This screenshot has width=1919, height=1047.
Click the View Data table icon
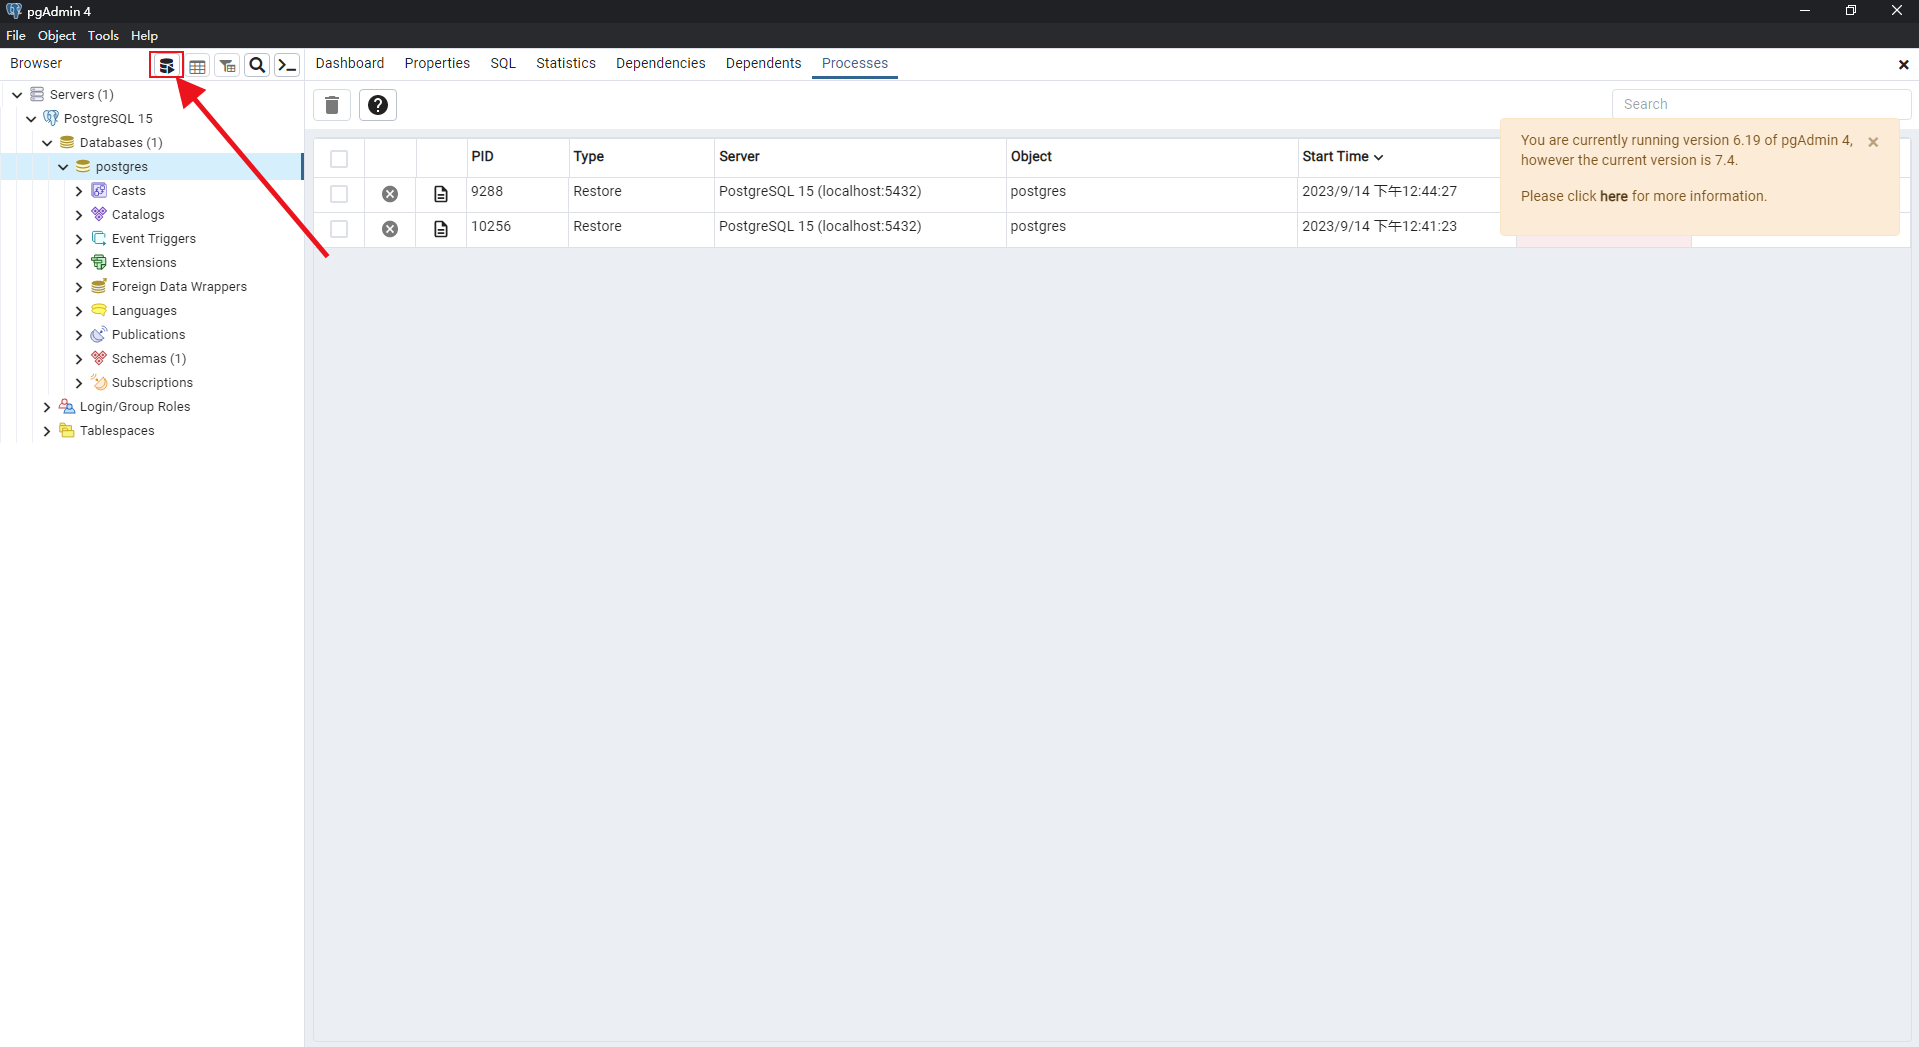197,66
